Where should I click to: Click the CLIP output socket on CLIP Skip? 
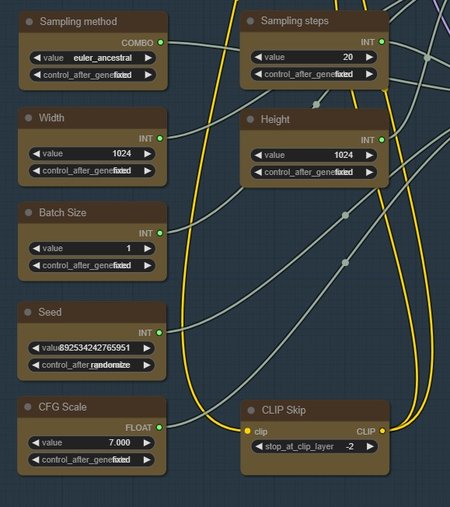382,431
